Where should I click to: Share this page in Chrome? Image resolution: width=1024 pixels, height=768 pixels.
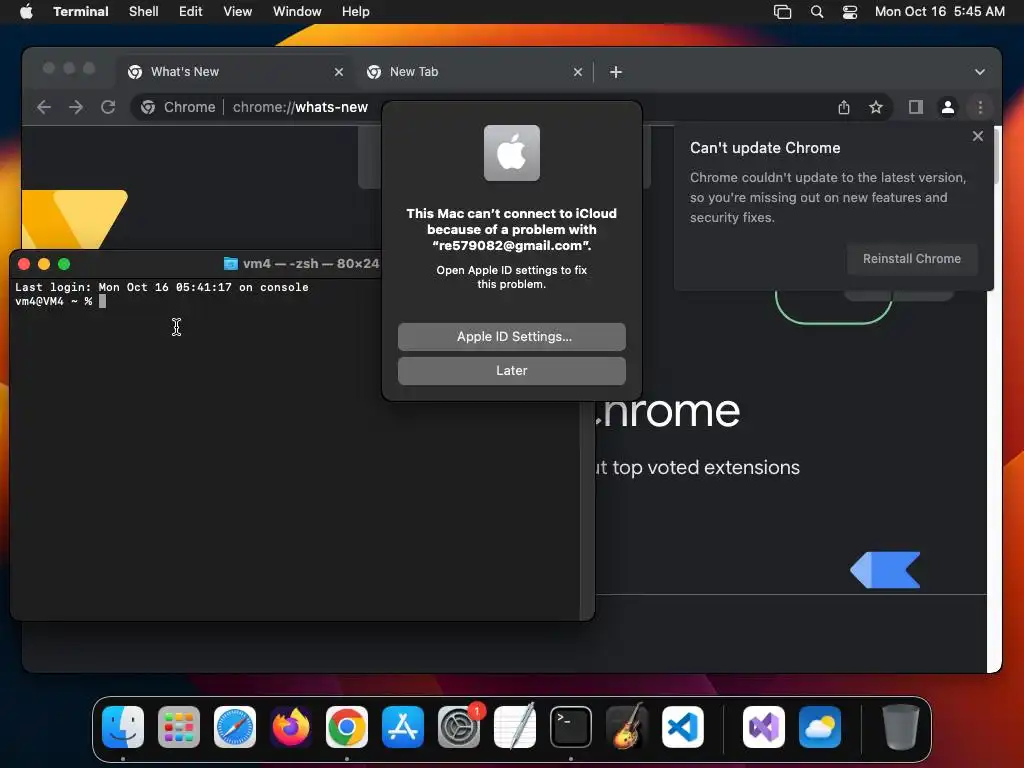(x=844, y=107)
